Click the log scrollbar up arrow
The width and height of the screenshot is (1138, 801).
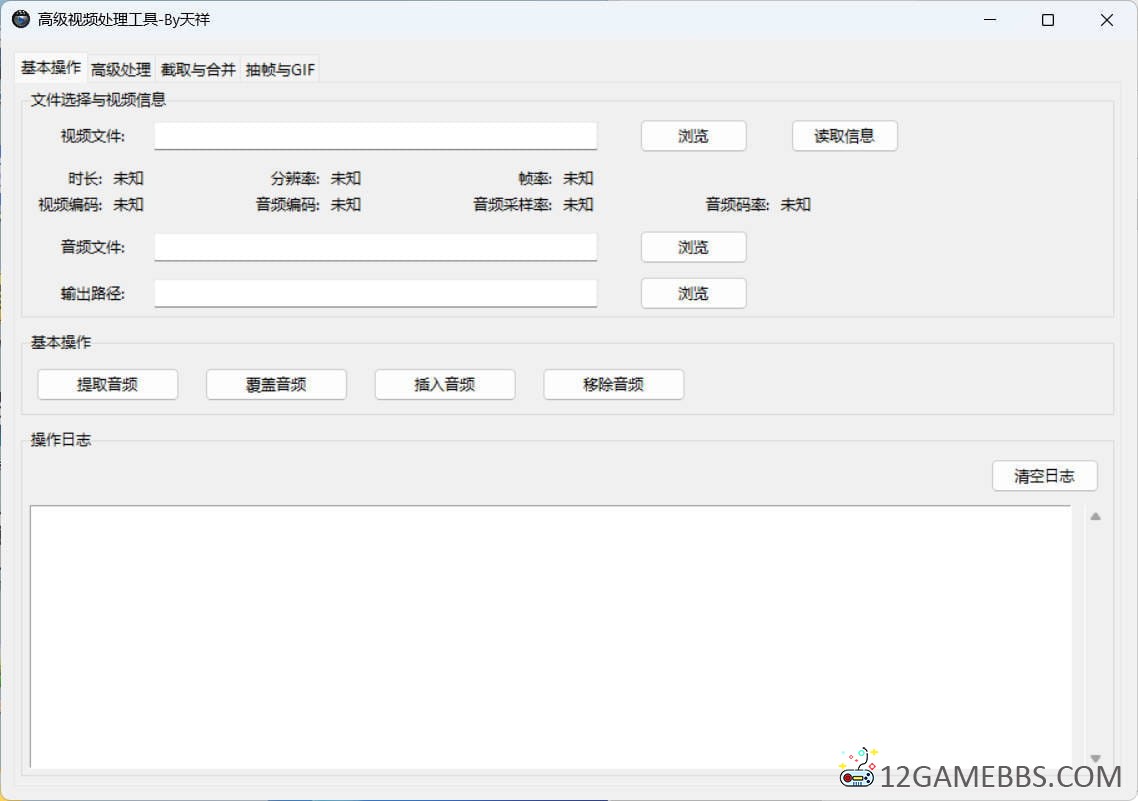pos(1095,517)
